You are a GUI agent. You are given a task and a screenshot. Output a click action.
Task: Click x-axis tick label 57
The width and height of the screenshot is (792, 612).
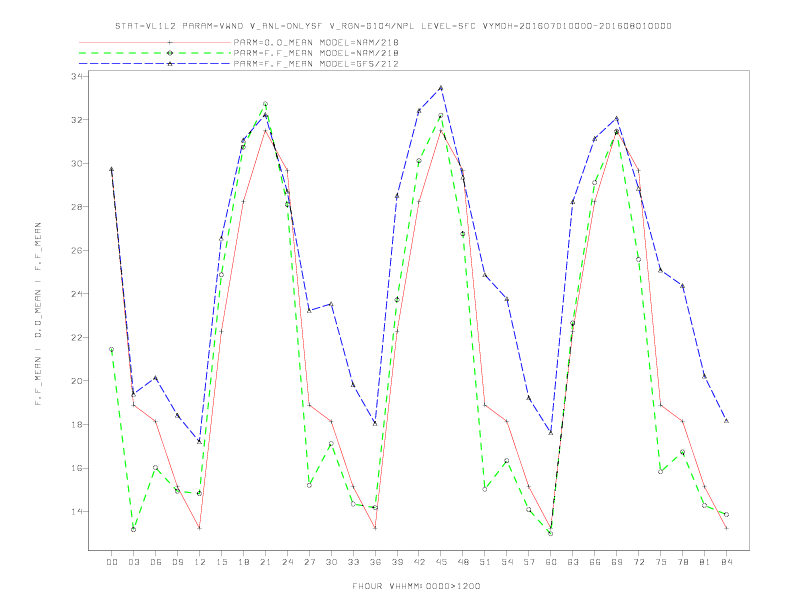tap(529, 562)
